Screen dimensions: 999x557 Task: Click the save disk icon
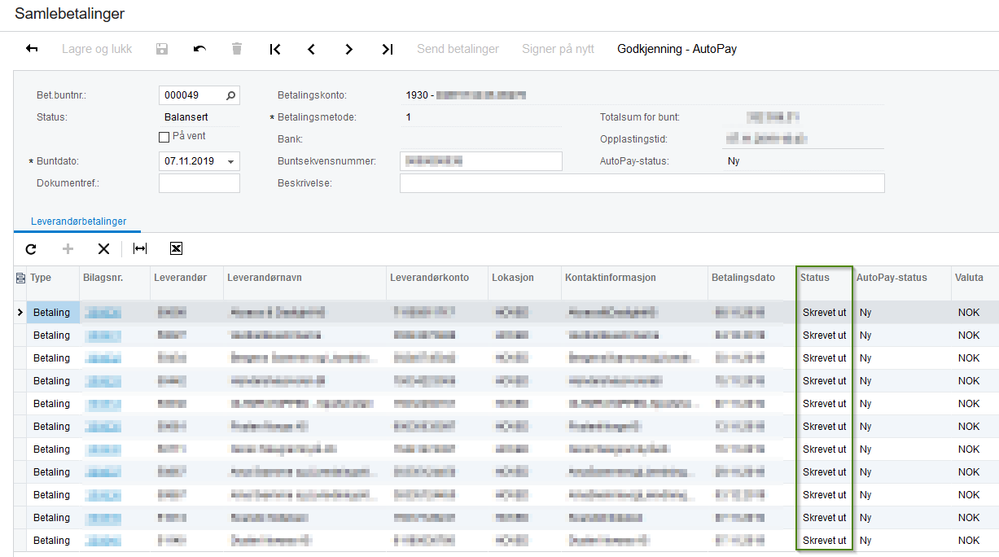162,49
